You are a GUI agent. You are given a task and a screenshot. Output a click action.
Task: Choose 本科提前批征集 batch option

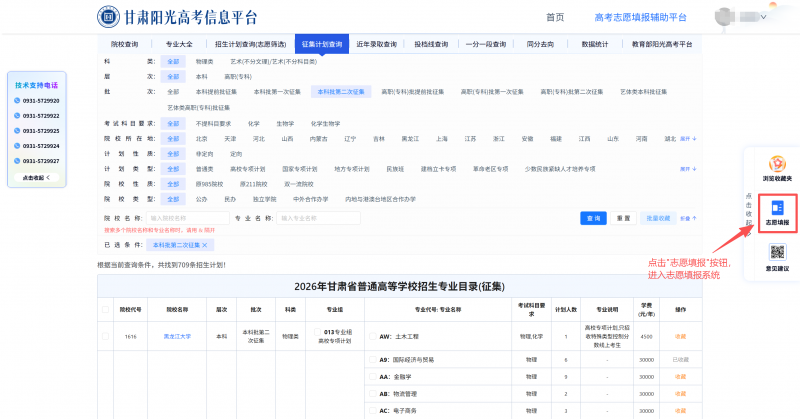click(216, 92)
